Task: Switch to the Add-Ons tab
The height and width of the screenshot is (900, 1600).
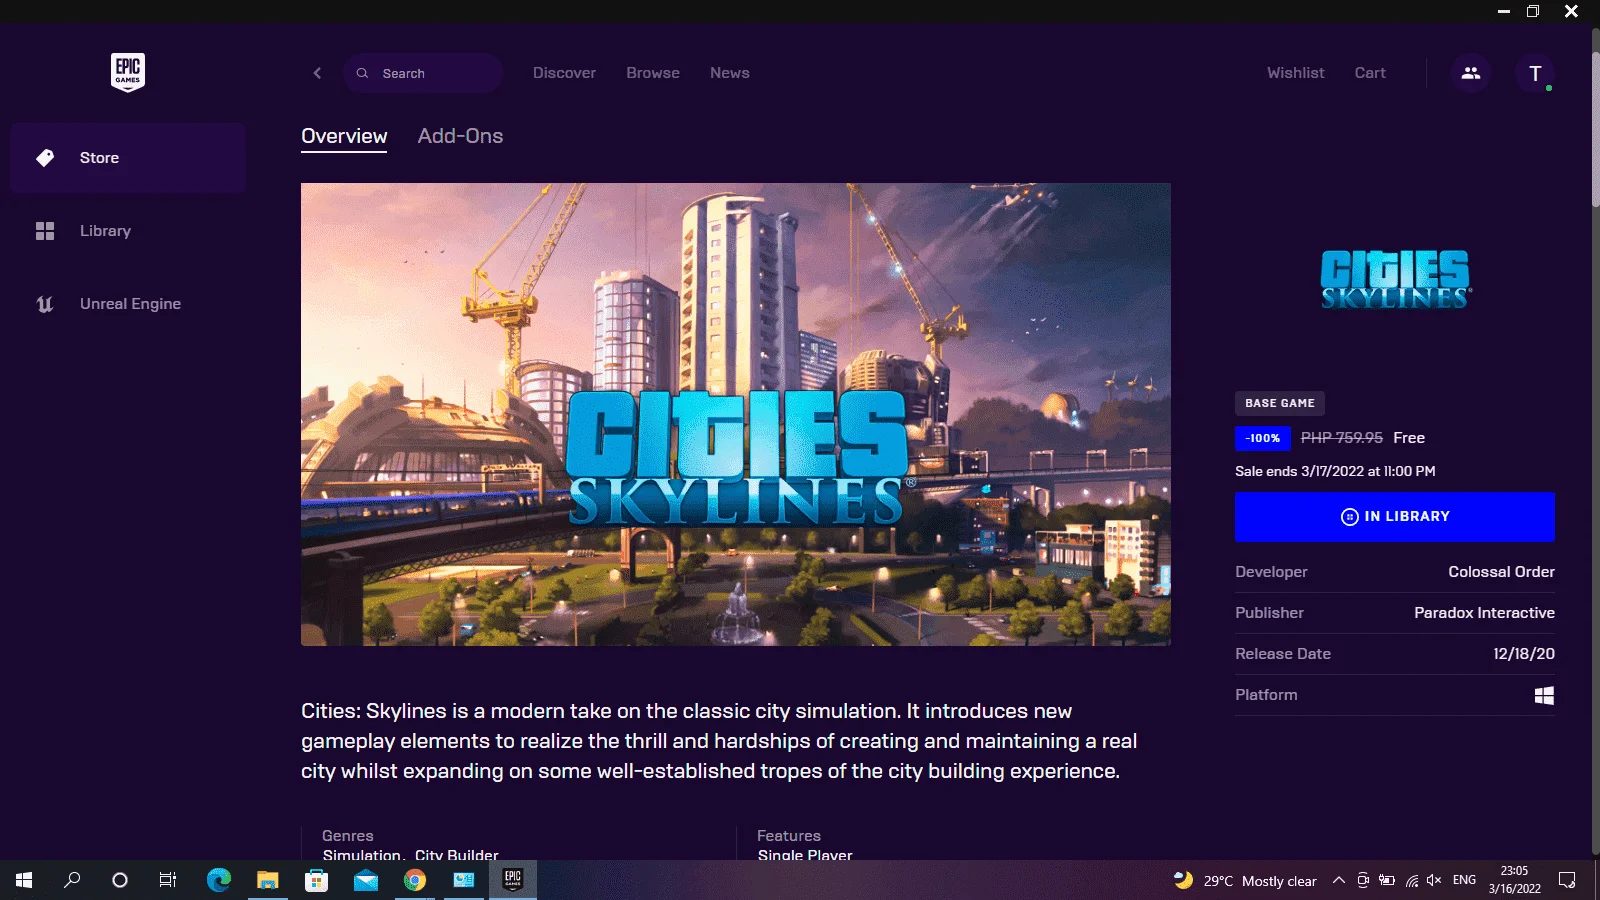Action: (x=460, y=136)
